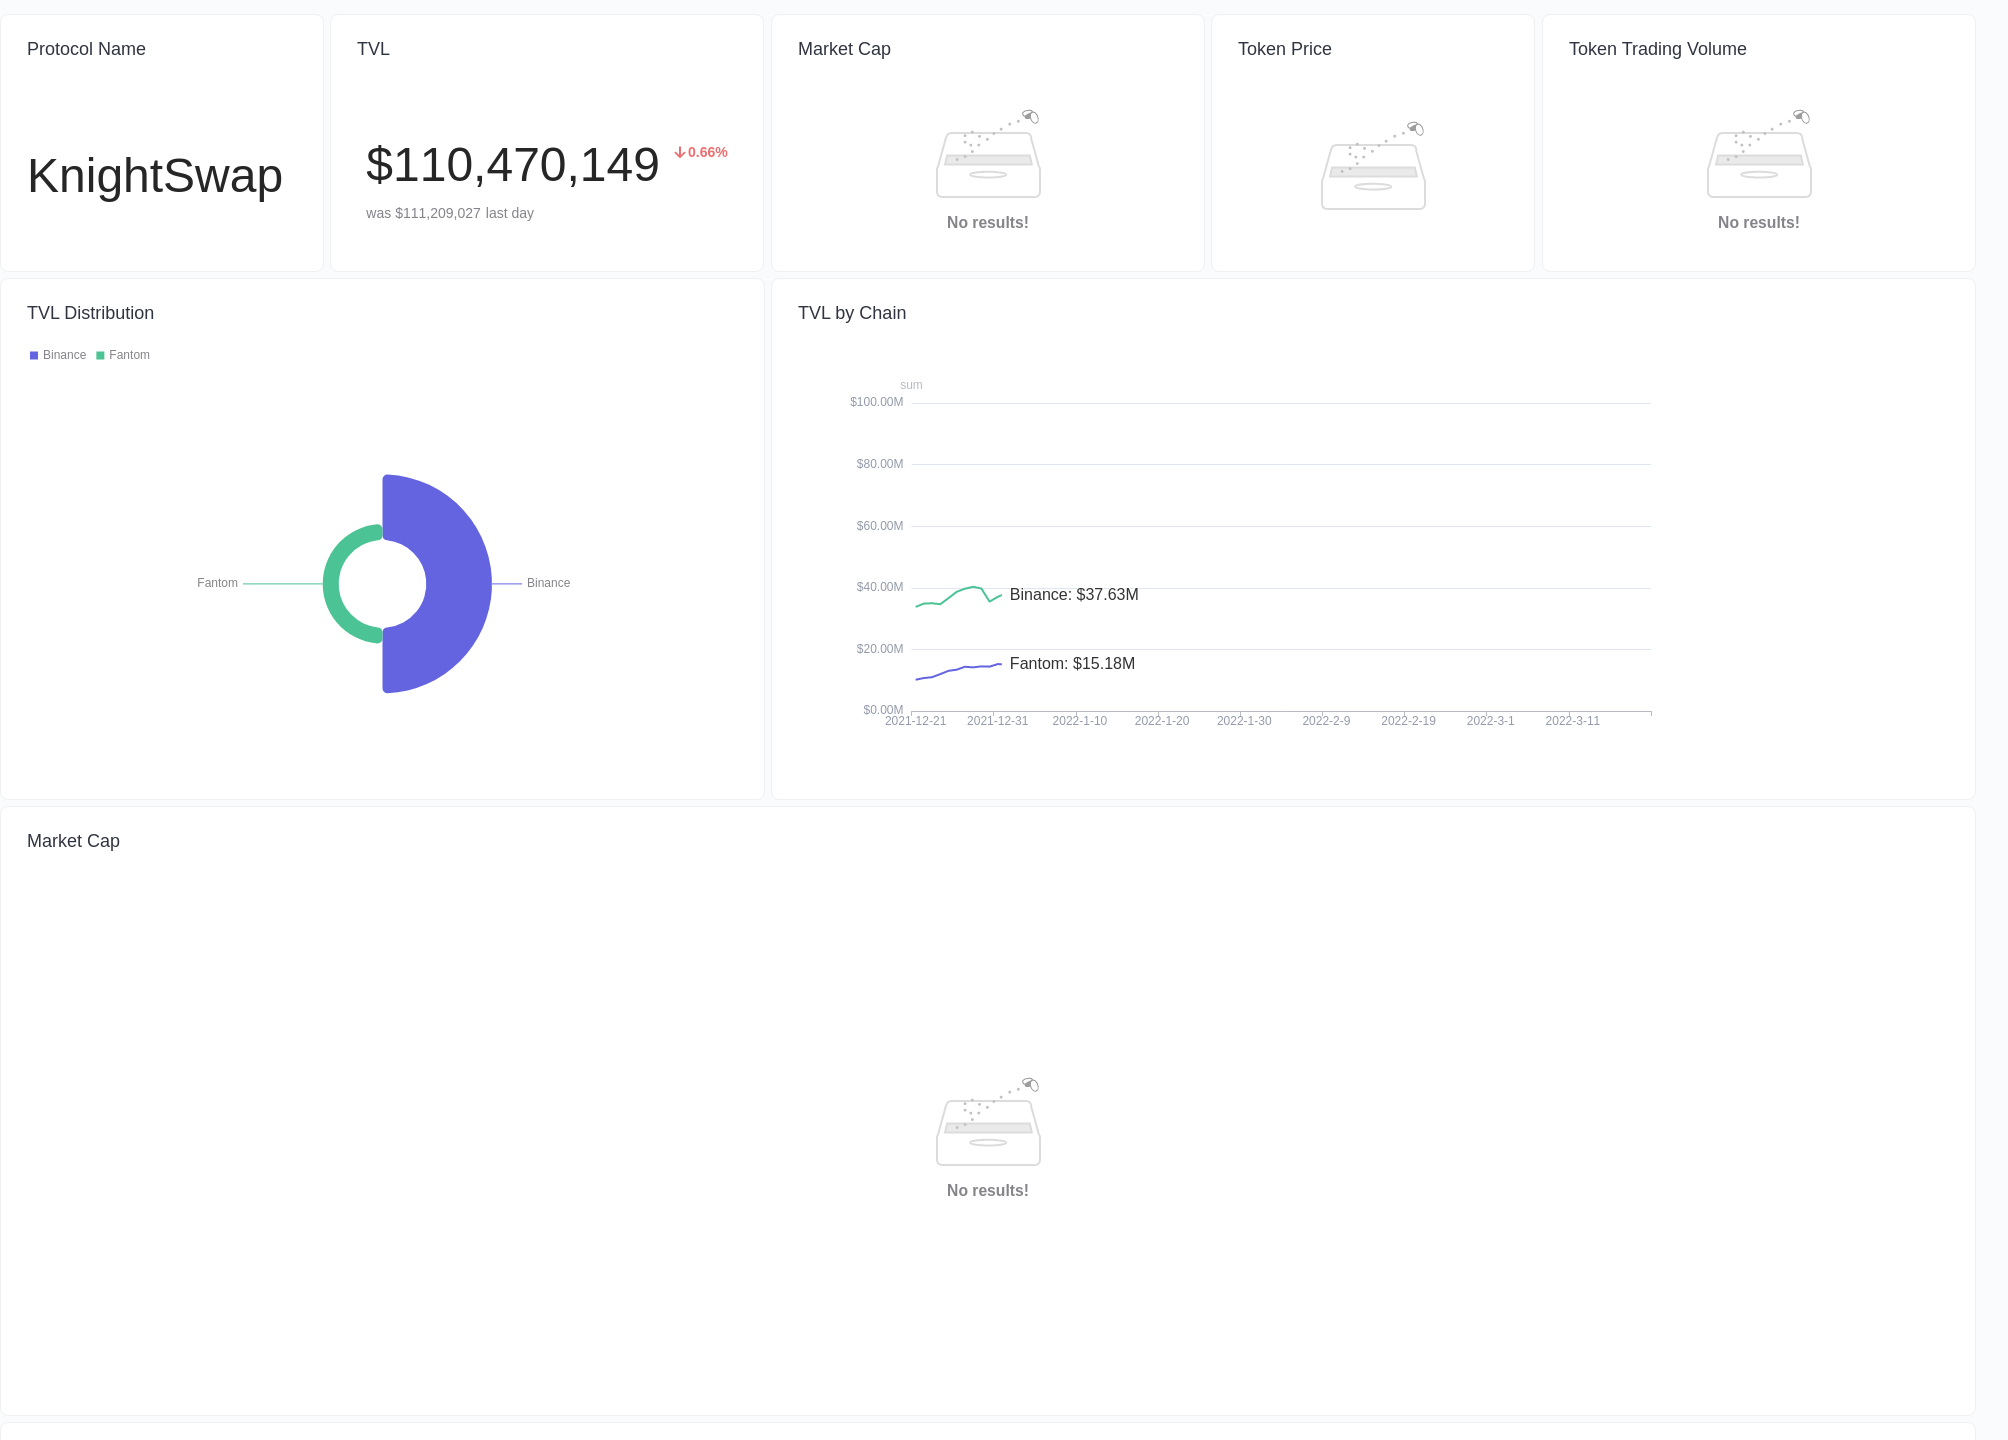The image size is (2008, 1440).
Task: Click the 2022-3-11 x-axis date label
Action: point(1573,721)
